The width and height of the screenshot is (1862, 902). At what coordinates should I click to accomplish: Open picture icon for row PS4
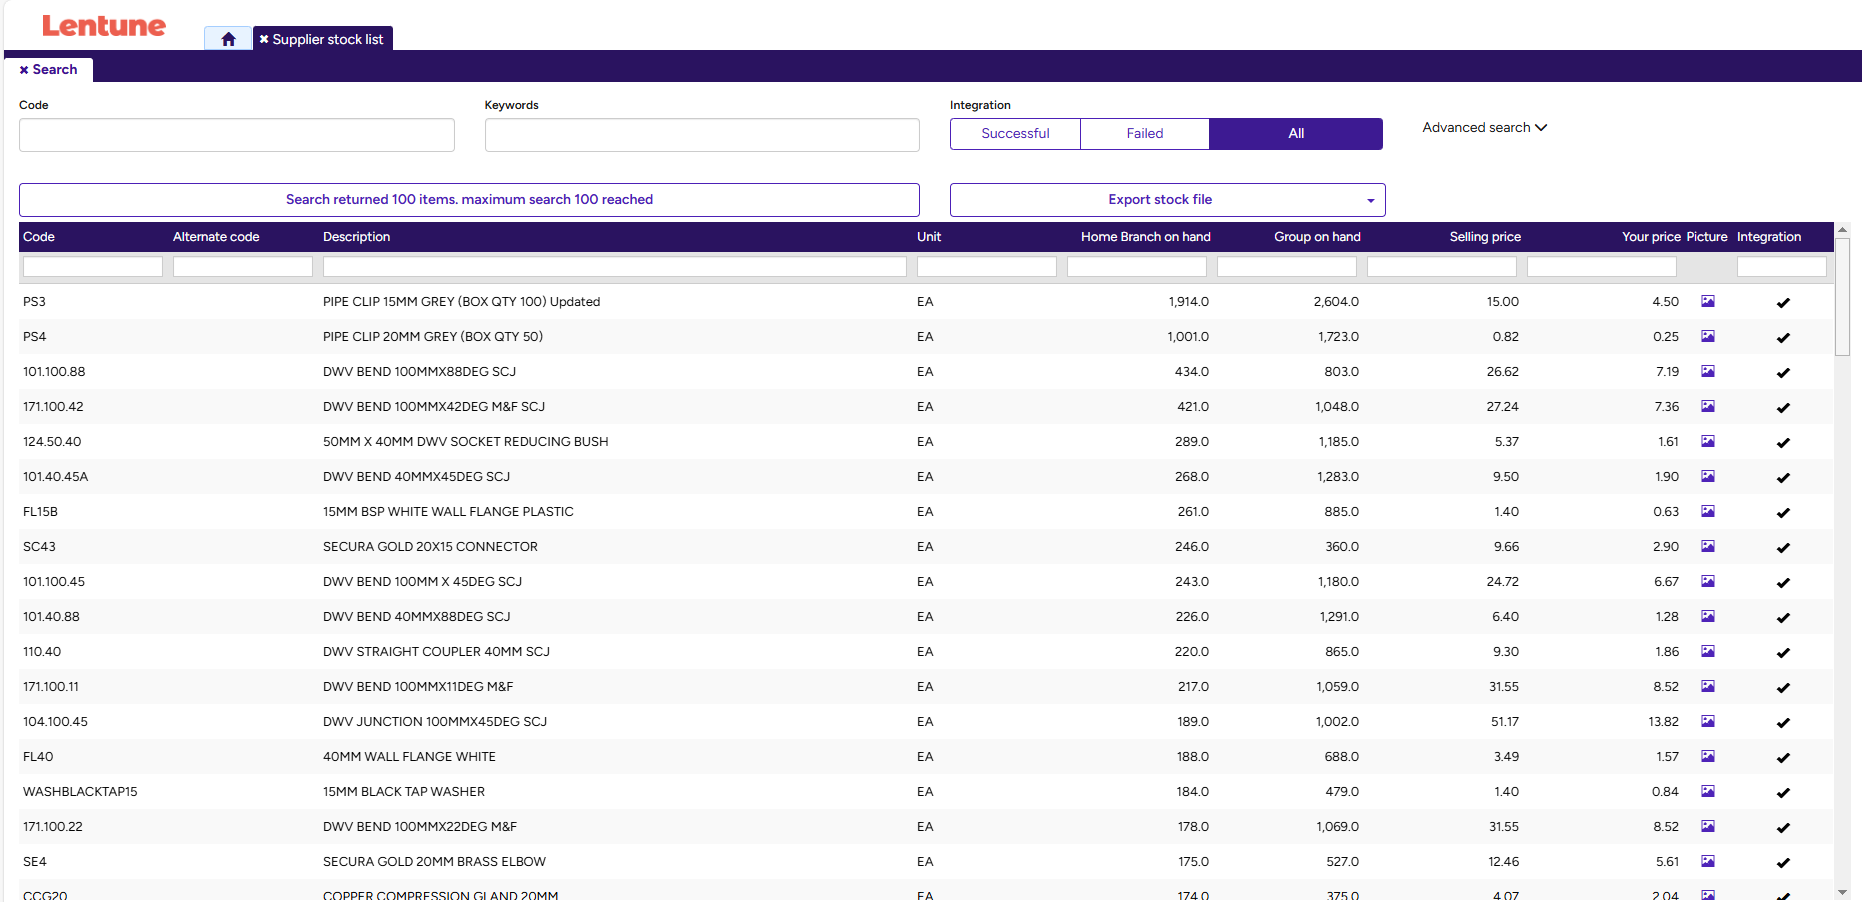coord(1708,336)
